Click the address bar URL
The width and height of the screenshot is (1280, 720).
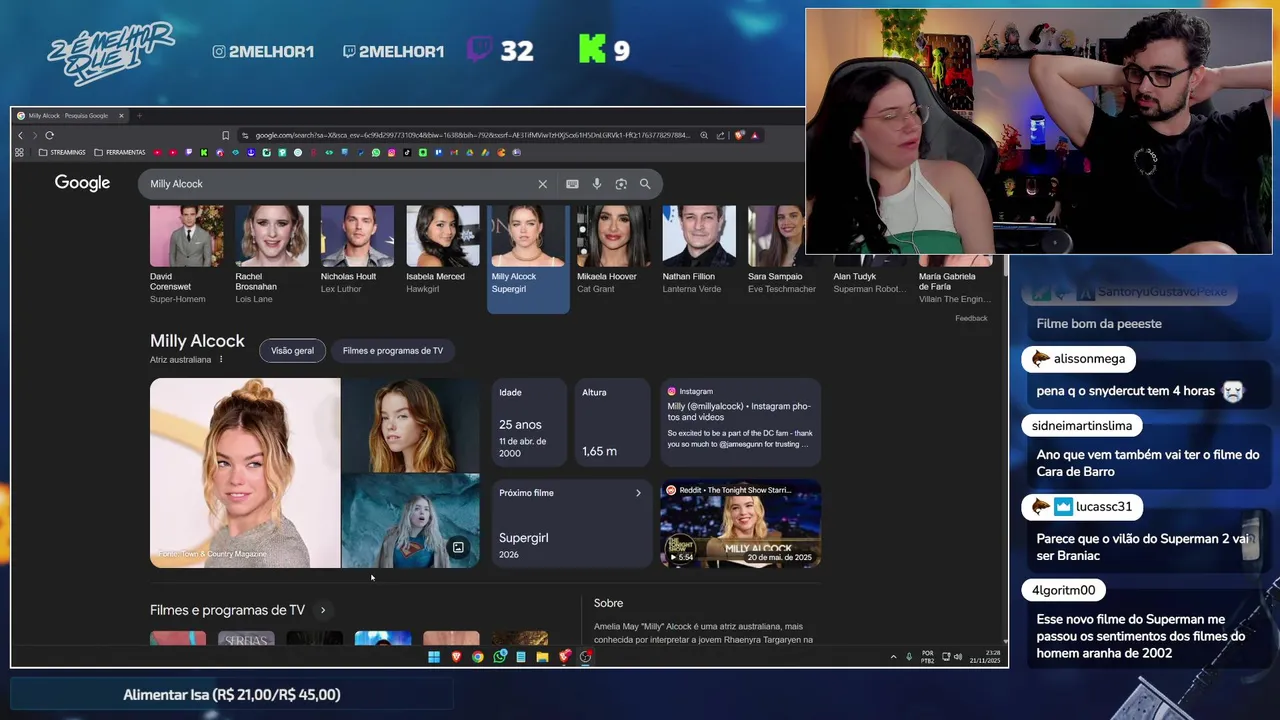[472, 135]
